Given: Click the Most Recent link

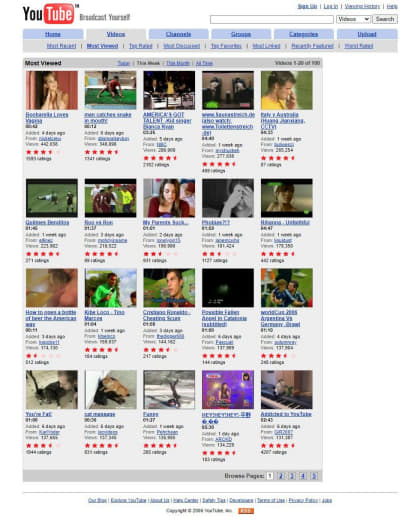Looking at the screenshot, I should pos(61,46).
